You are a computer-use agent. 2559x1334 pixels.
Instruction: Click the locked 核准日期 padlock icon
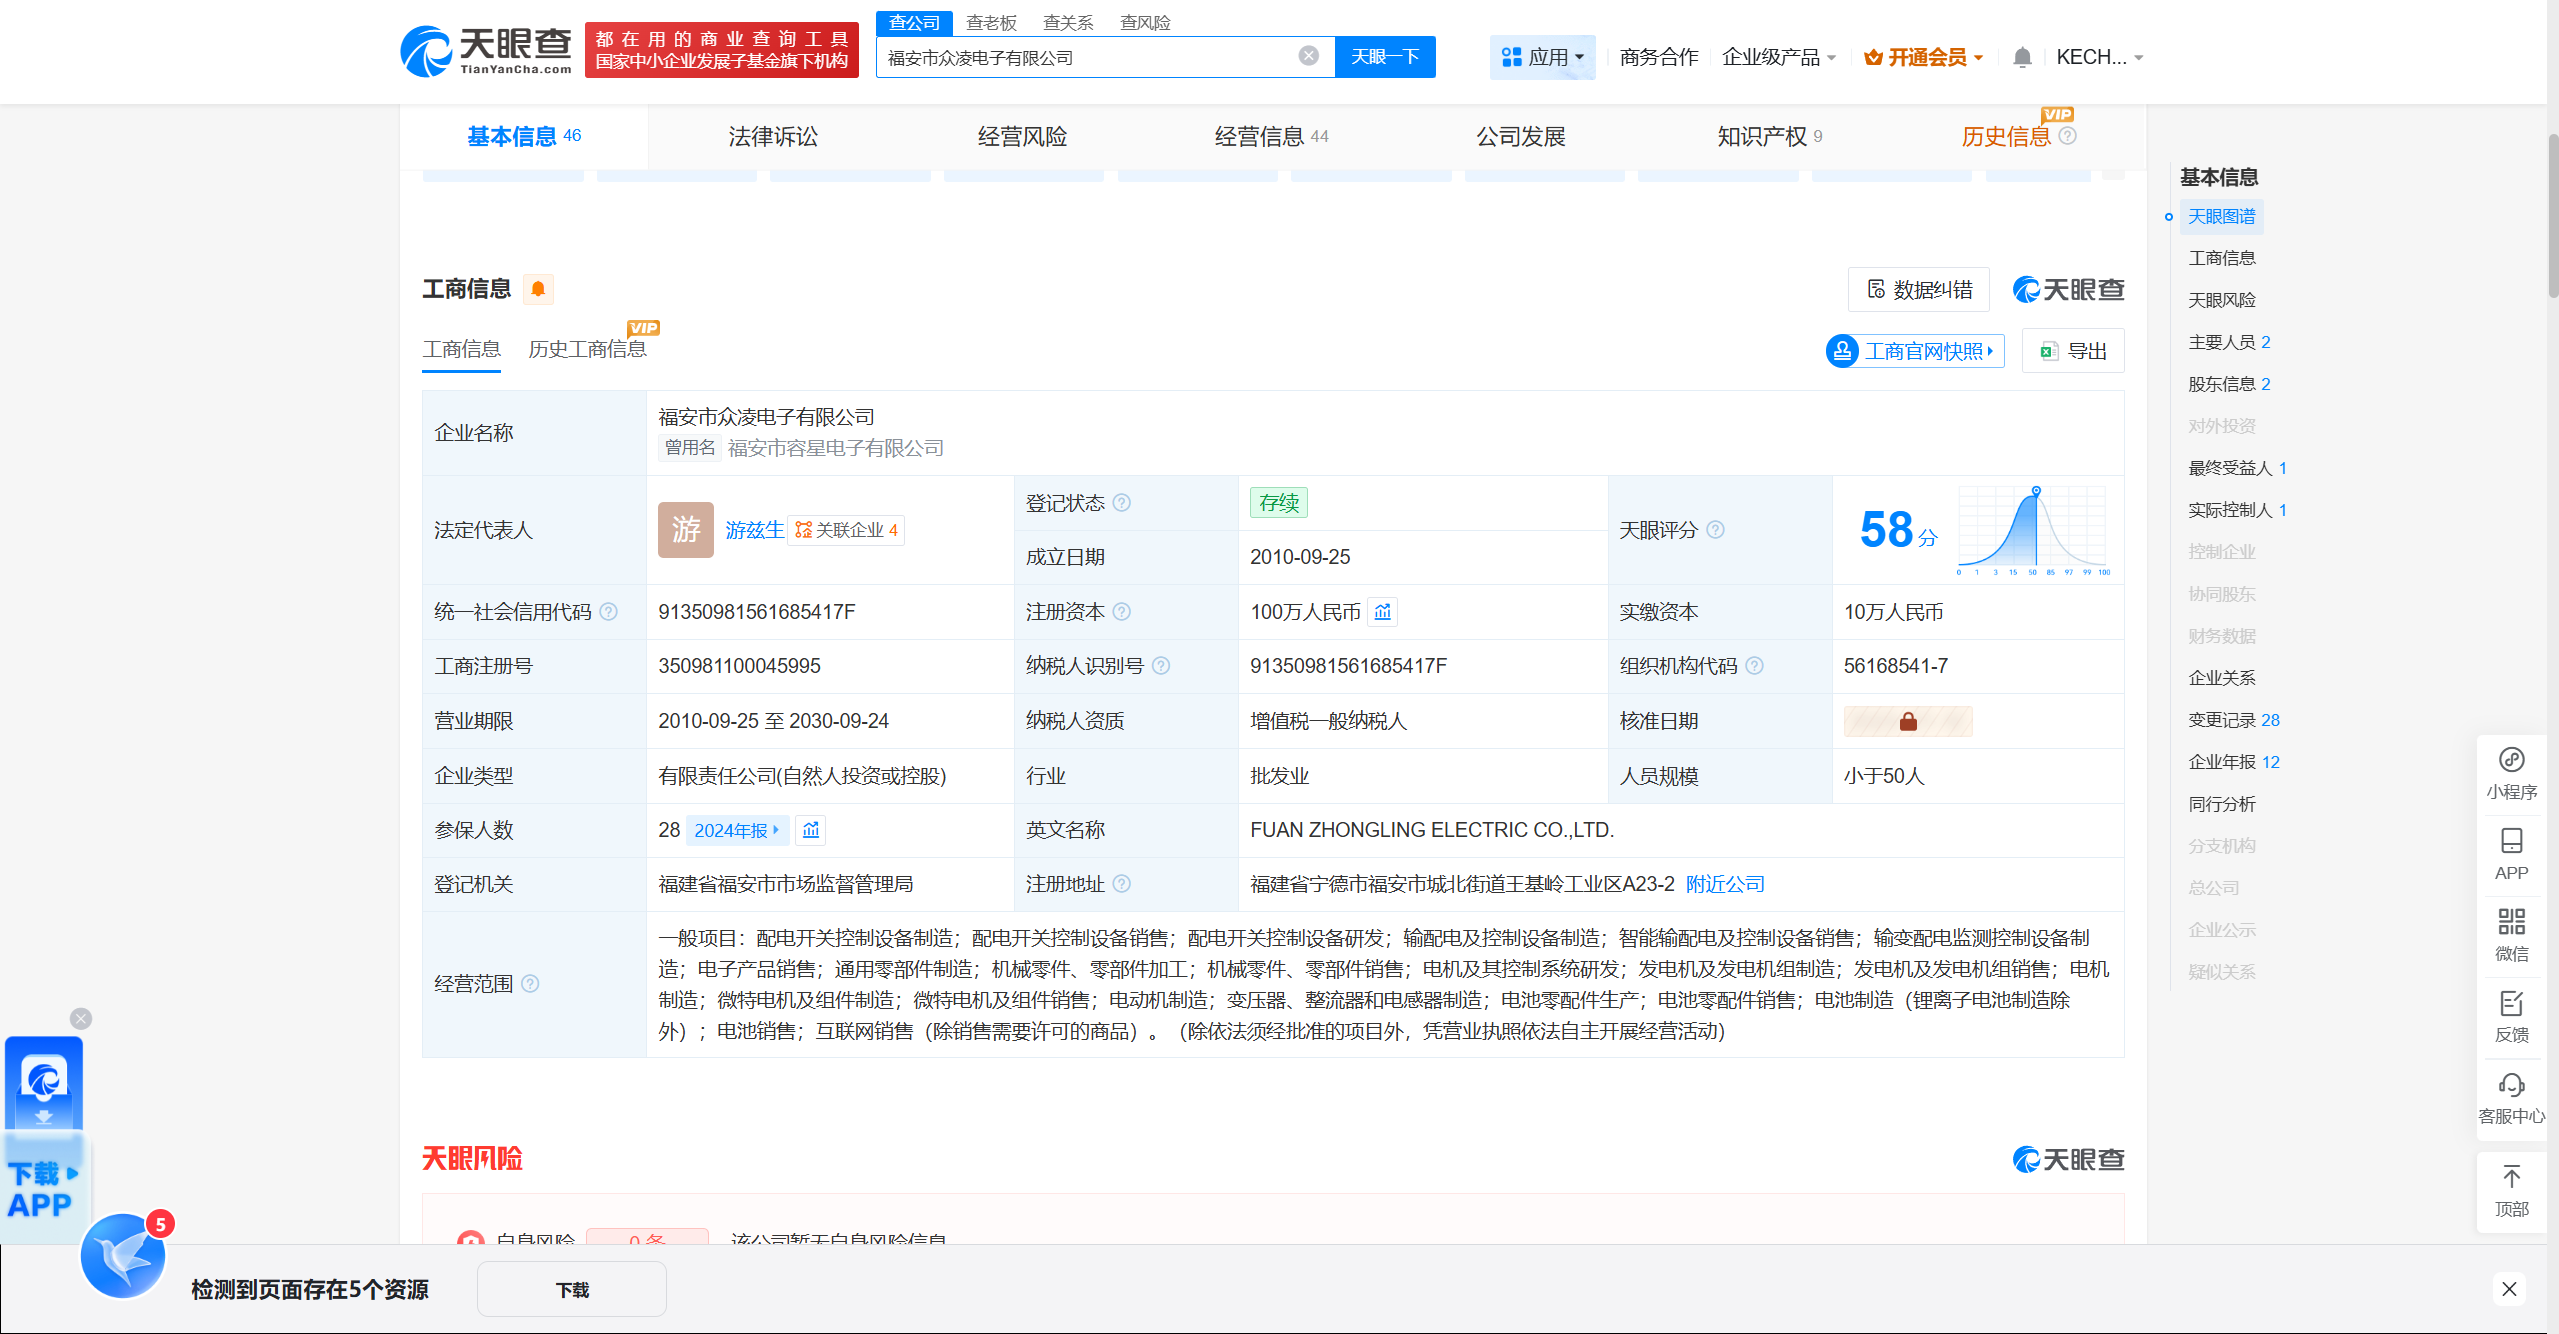click(1907, 721)
